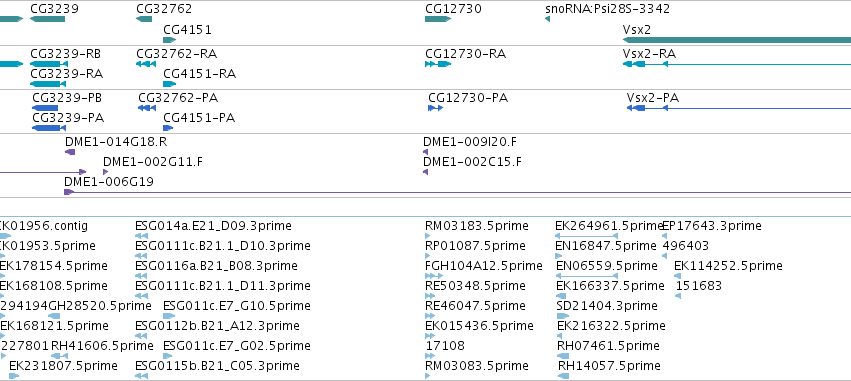851x381 pixels.
Task: Click the CG32762-PA protein glyph
Action: tap(147, 108)
